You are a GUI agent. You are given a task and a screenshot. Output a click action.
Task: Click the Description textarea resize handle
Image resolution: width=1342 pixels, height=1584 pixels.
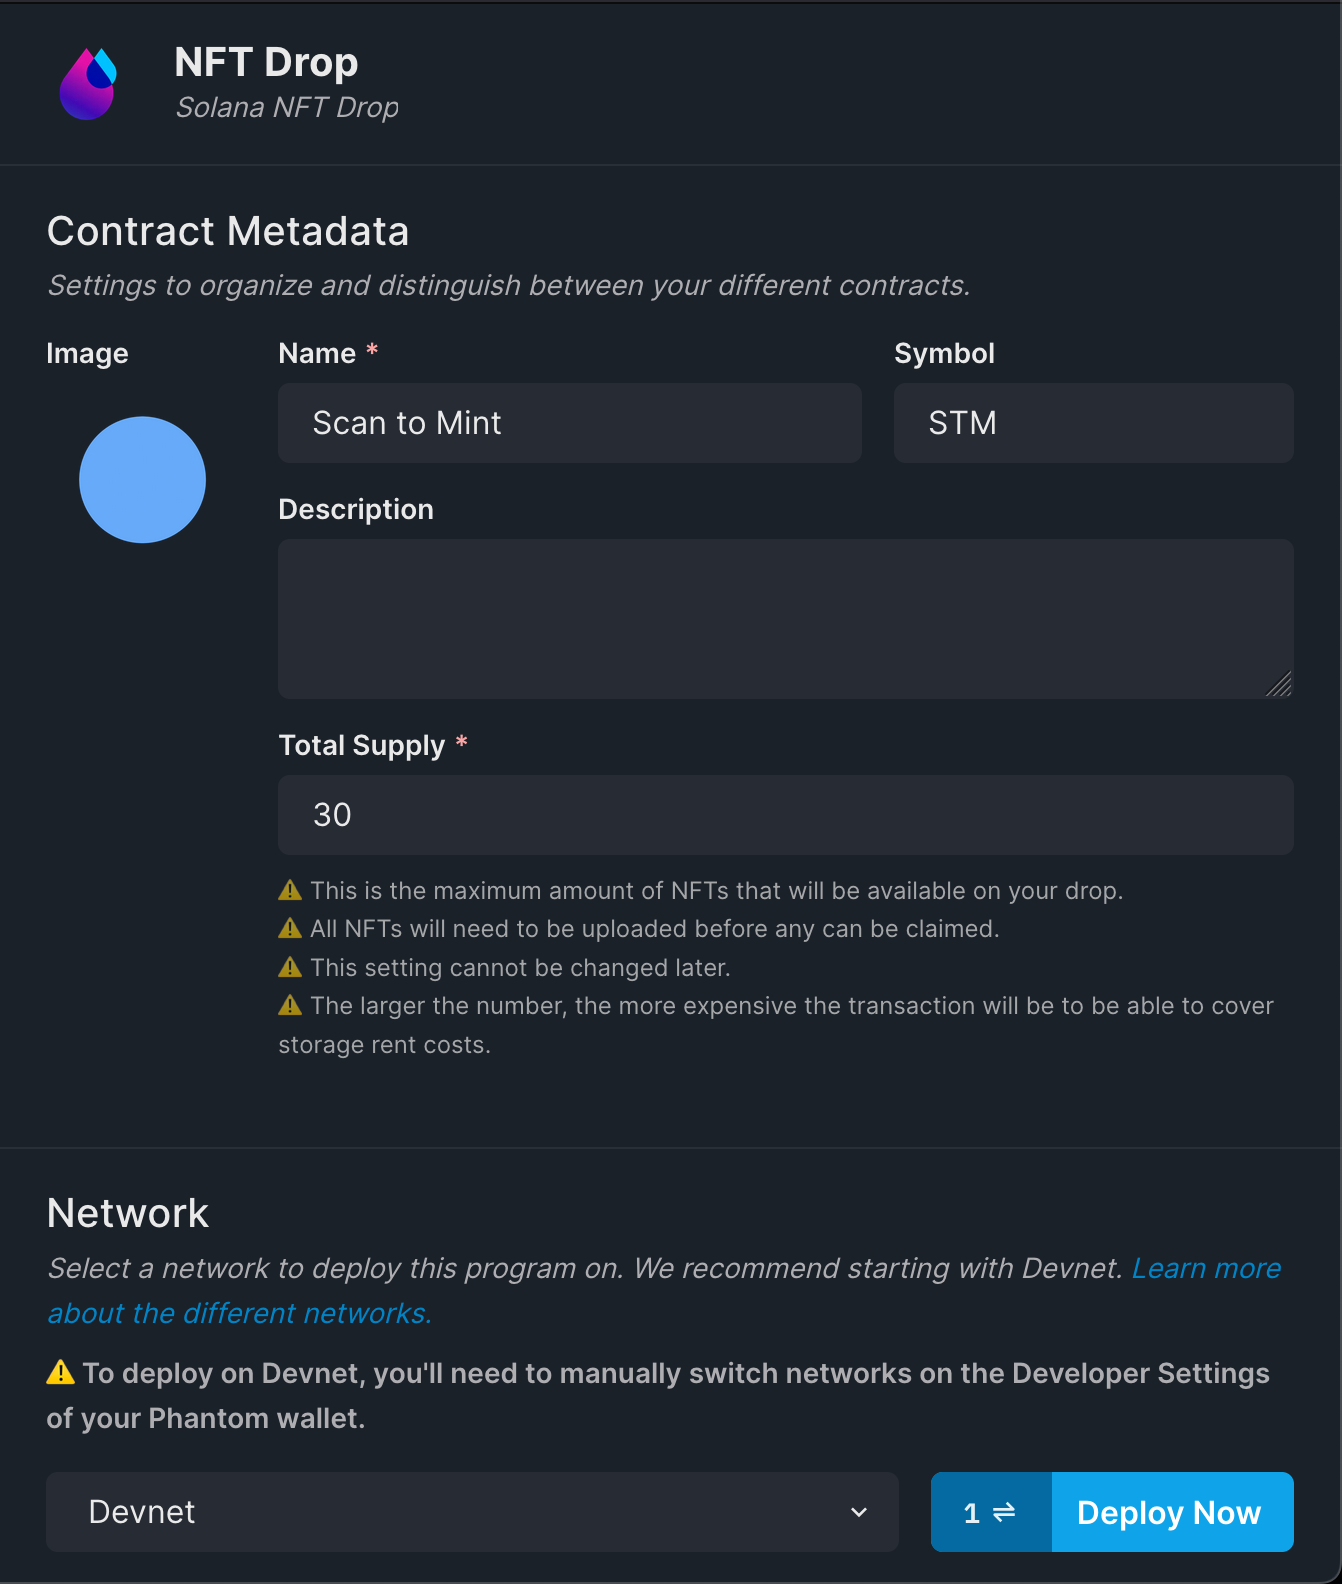(x=1279, y=684)
